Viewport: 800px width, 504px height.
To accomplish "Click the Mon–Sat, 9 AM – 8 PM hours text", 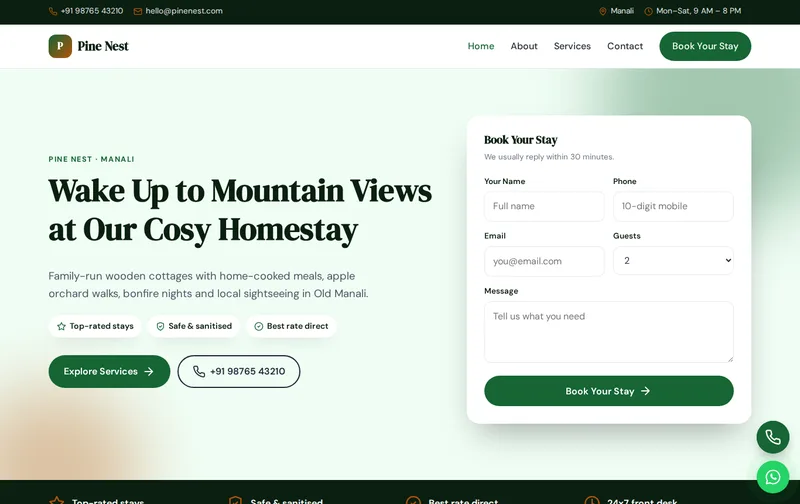I will [698, 11].
